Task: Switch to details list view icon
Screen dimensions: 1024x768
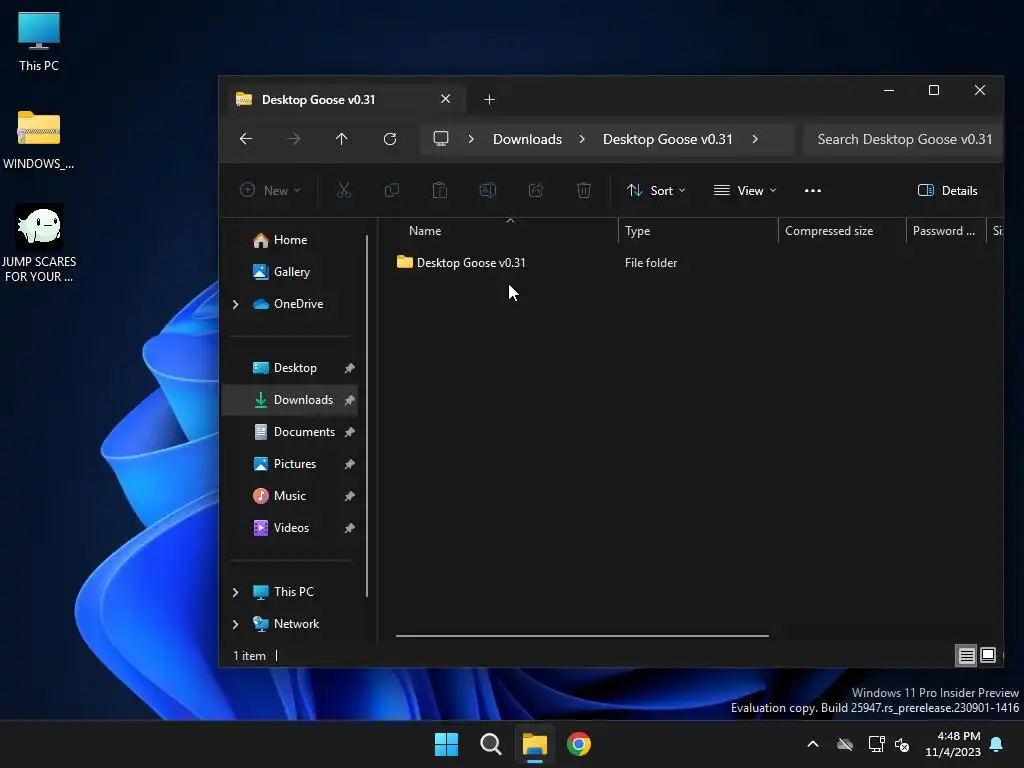Action: point(967,655)
